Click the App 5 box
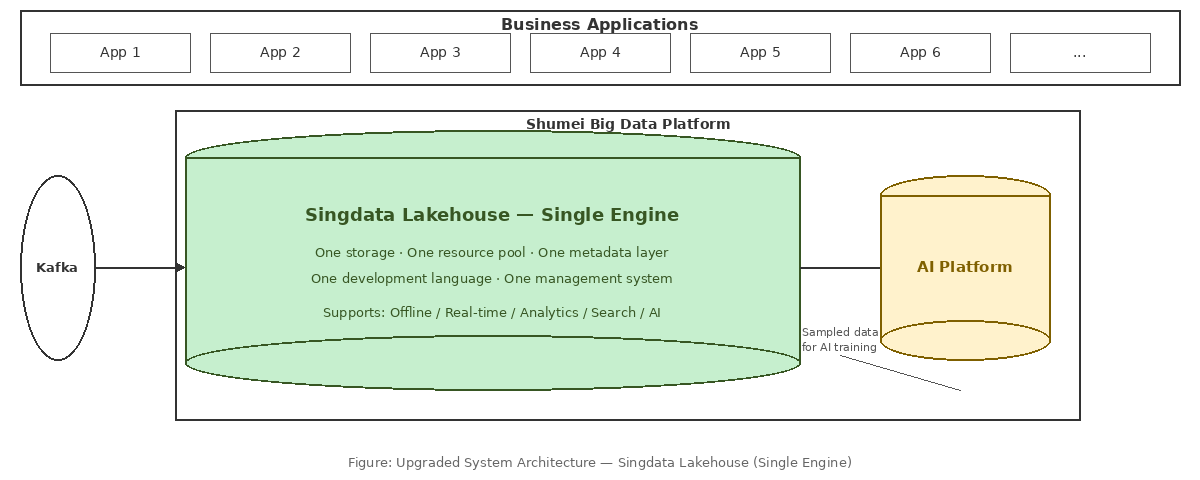Image resolution: width=1200 pixels, height=480 pixels. (760, 53)
